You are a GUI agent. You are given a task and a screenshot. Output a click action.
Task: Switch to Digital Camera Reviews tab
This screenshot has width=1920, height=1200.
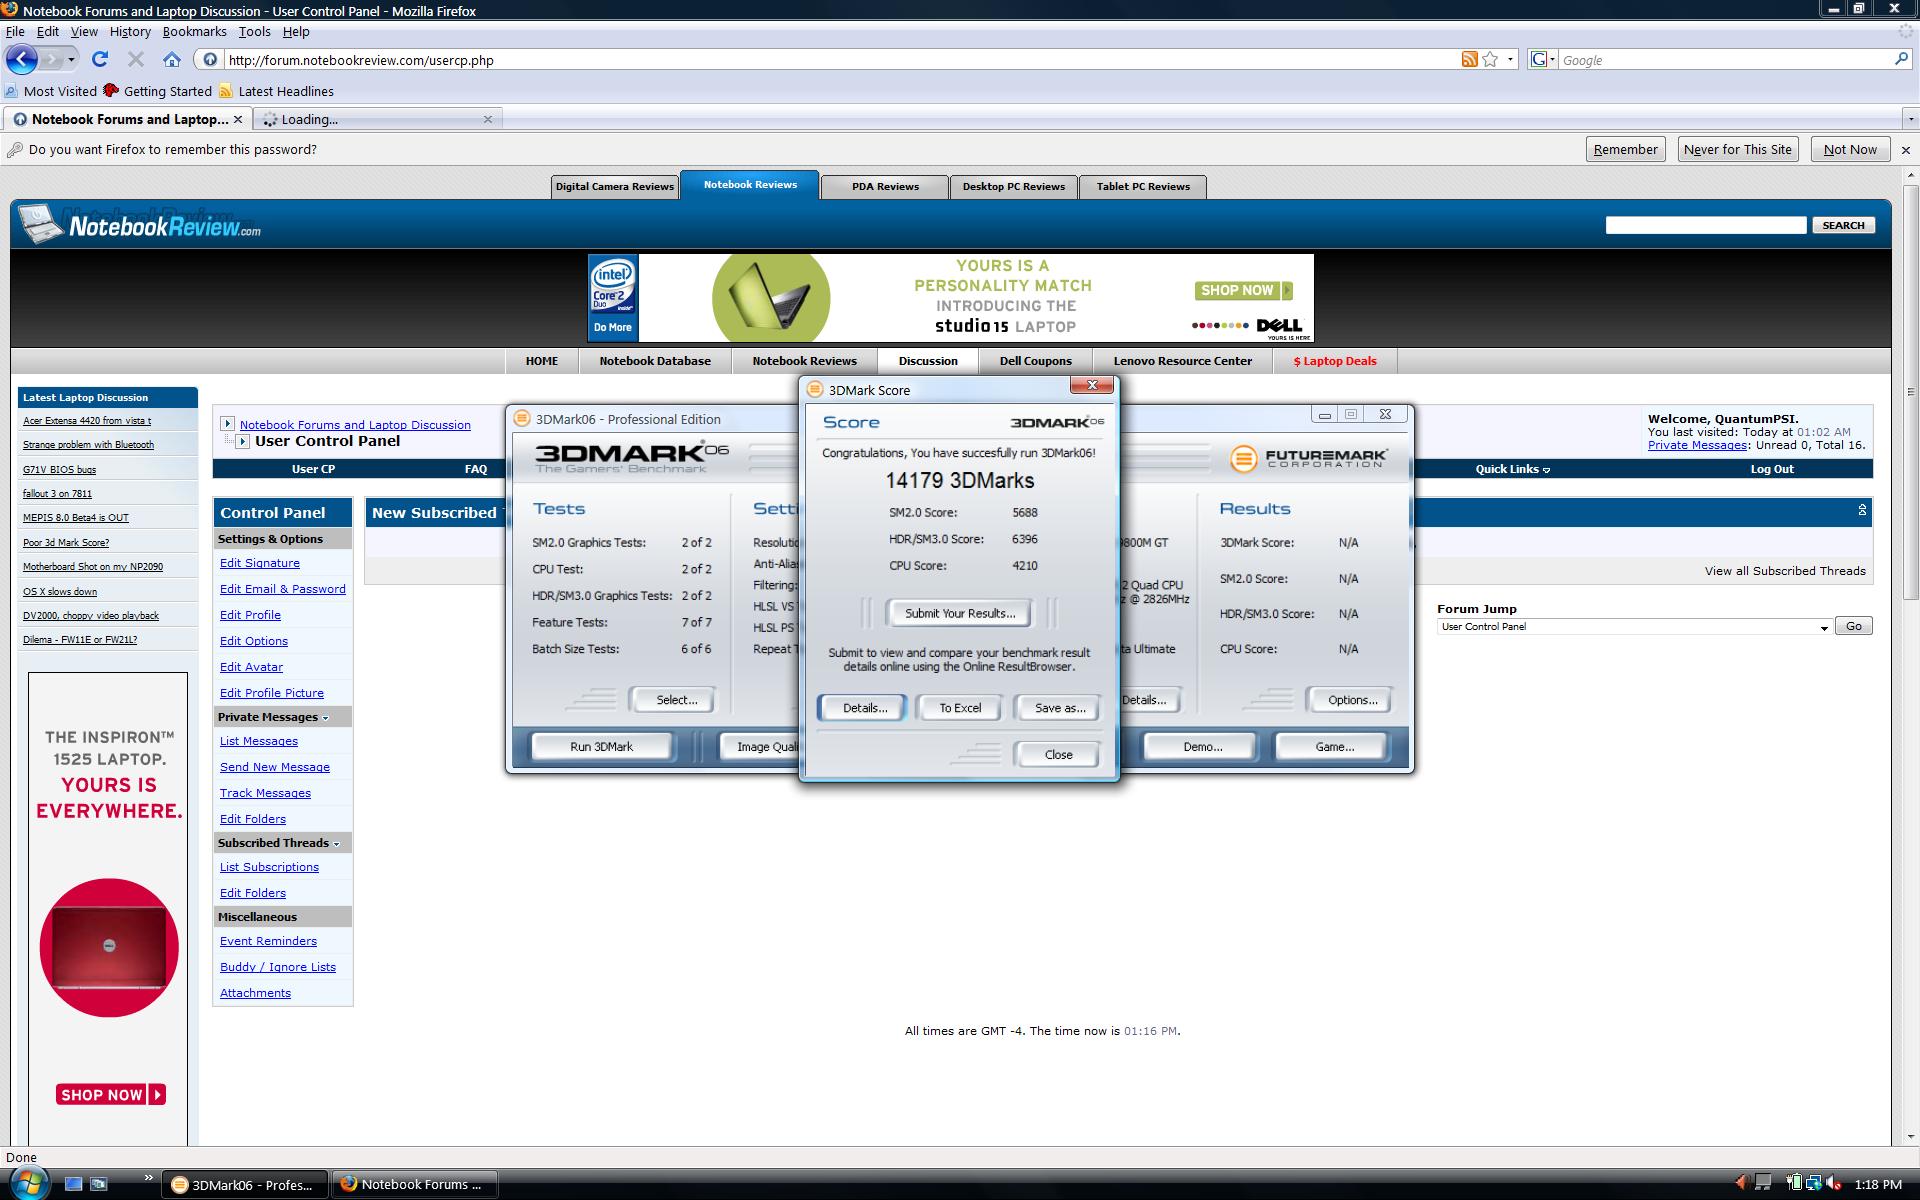614,186
